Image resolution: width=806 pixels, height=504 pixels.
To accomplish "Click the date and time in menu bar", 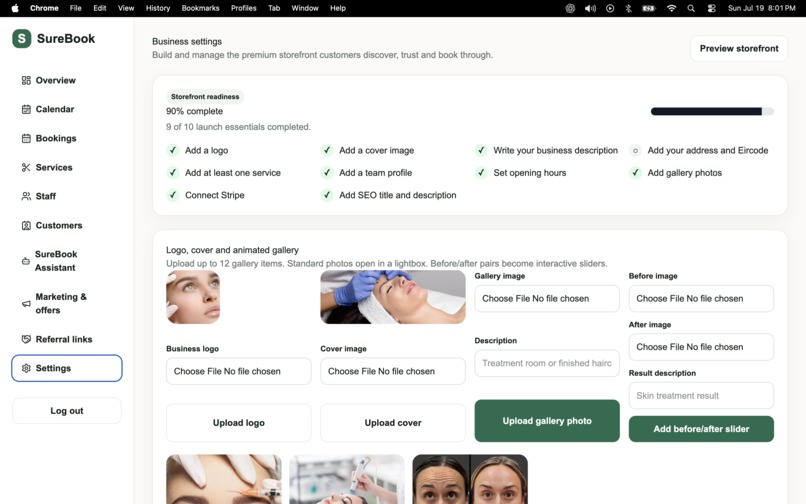I will tap(761, 8).
